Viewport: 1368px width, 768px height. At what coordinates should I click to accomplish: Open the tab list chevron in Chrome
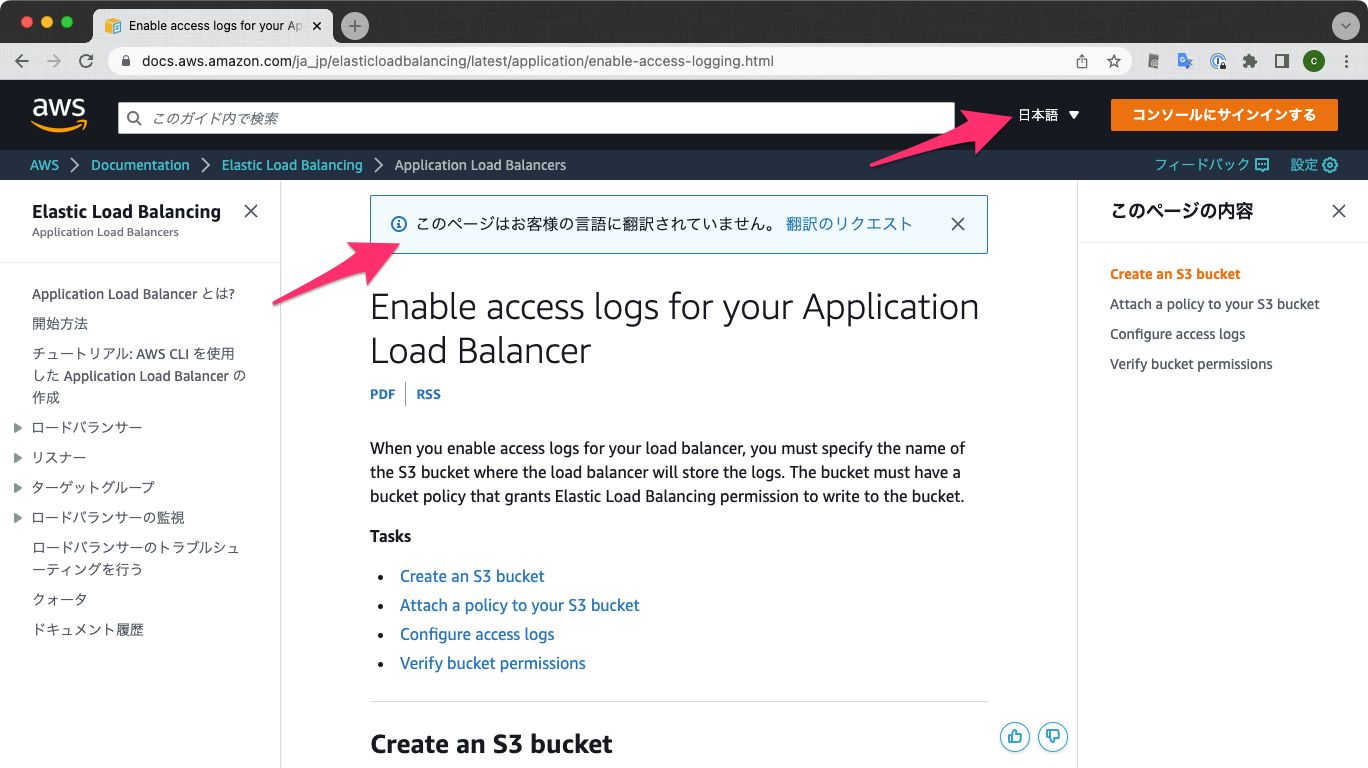pyautogui.click(x=1345, y=26)
